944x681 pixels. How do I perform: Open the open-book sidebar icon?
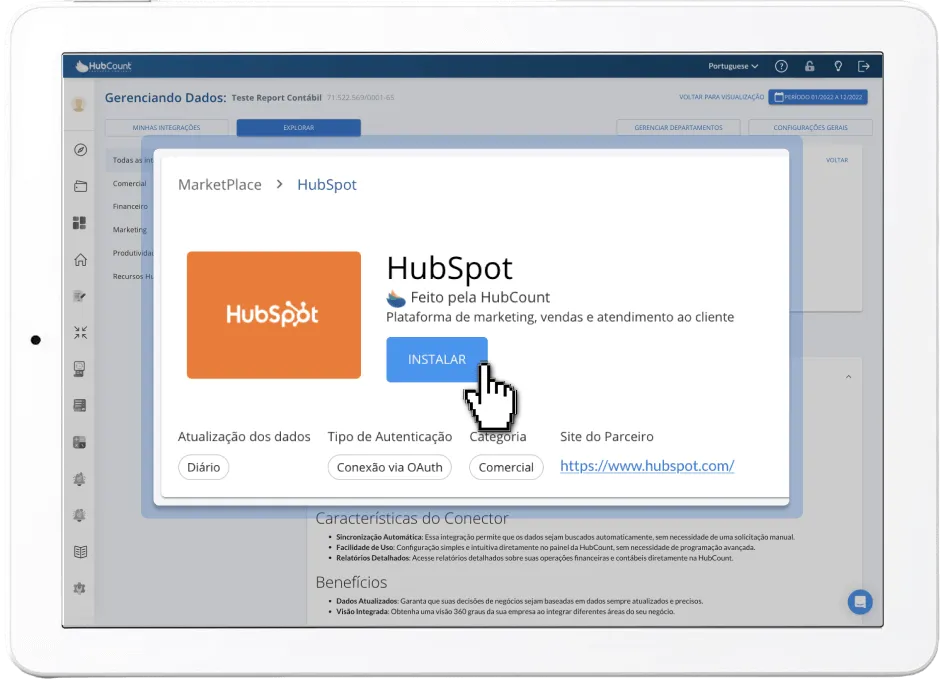[80, 552]
